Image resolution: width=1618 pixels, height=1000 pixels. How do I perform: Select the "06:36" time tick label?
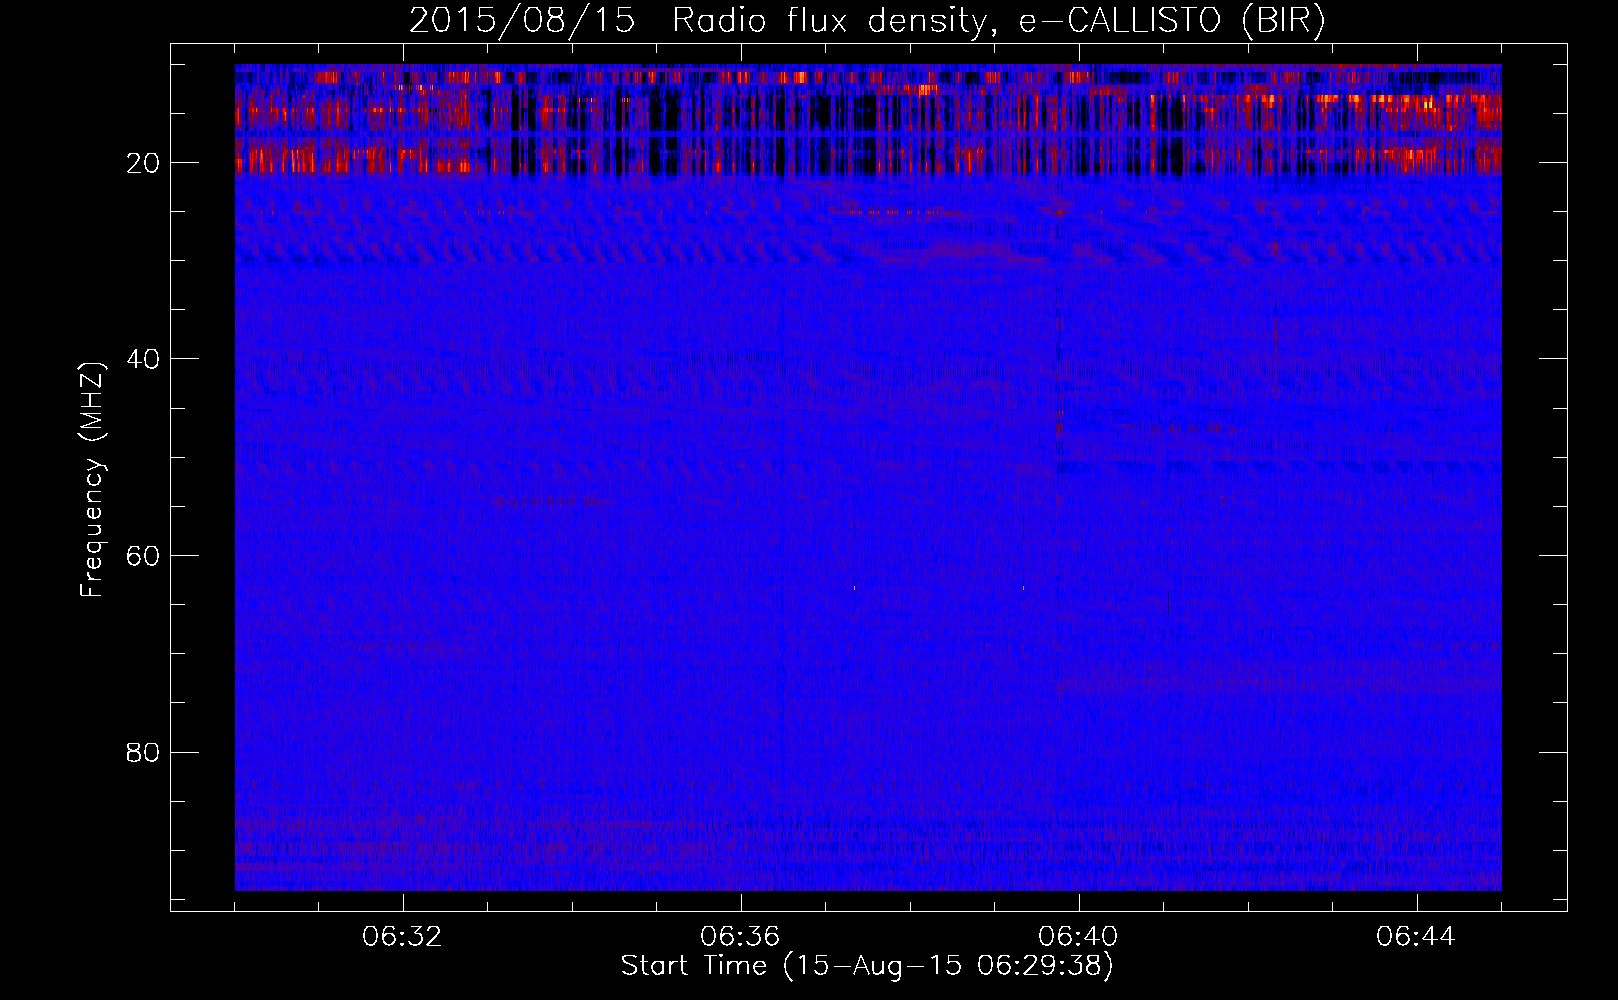(740, 937)
